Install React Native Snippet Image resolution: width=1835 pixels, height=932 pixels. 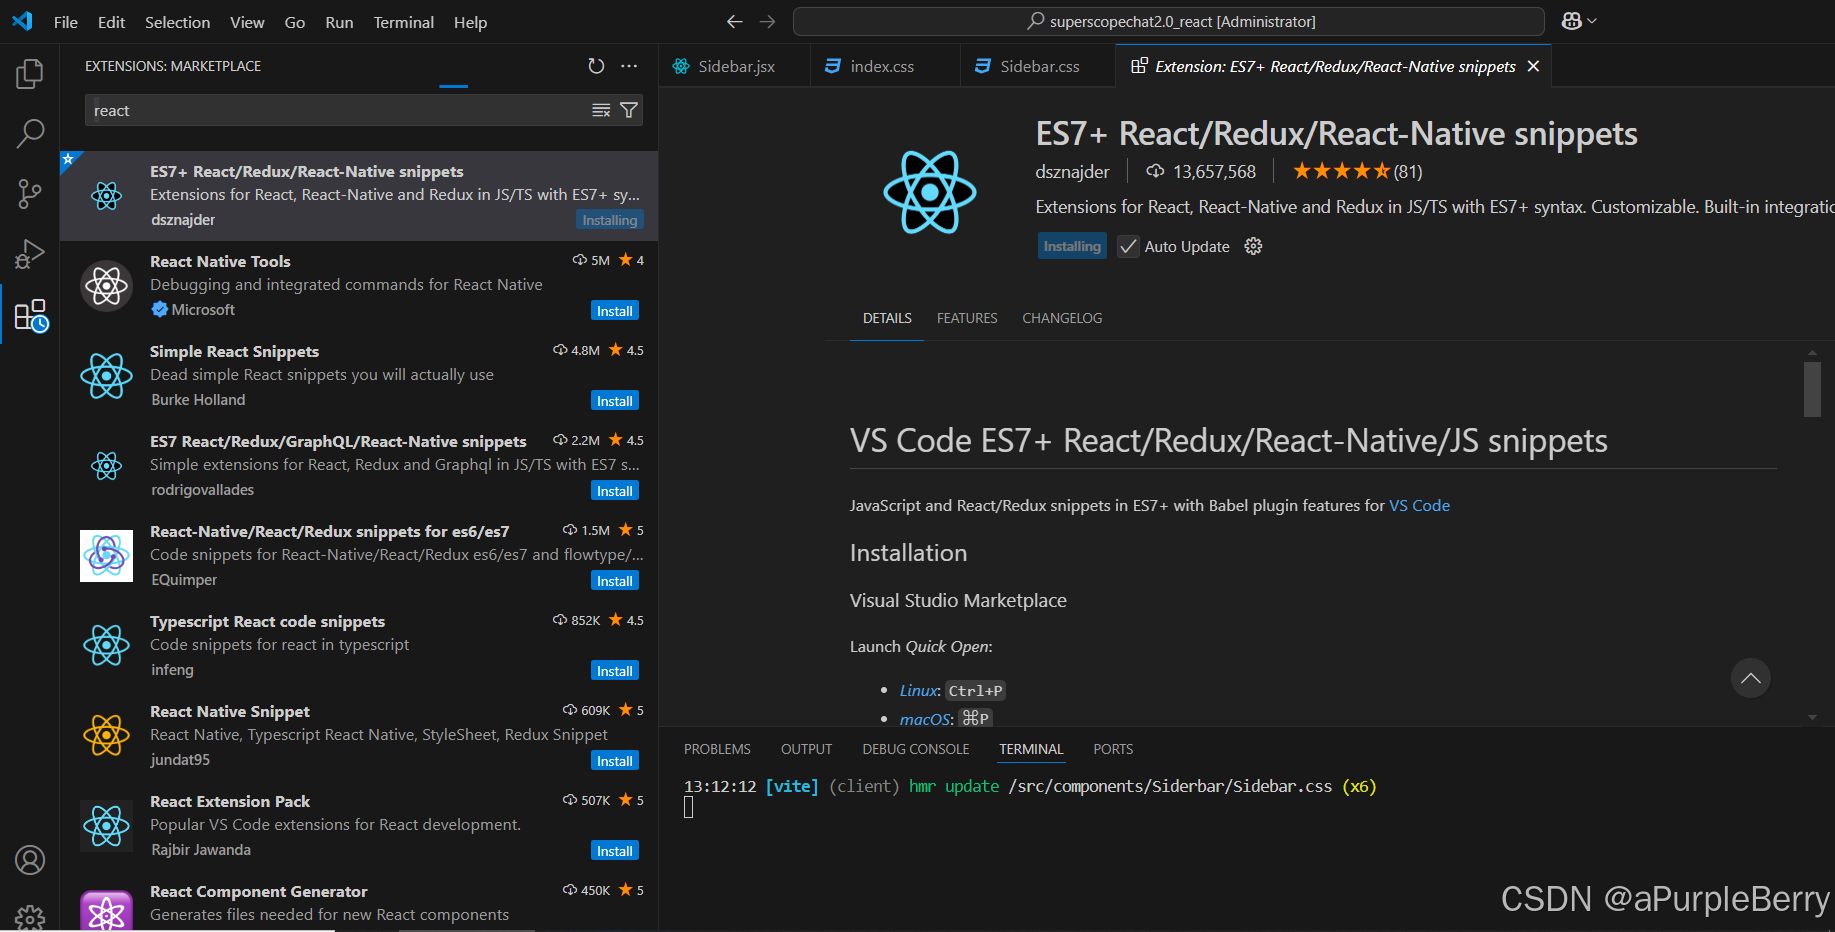[x=614, y=761]
